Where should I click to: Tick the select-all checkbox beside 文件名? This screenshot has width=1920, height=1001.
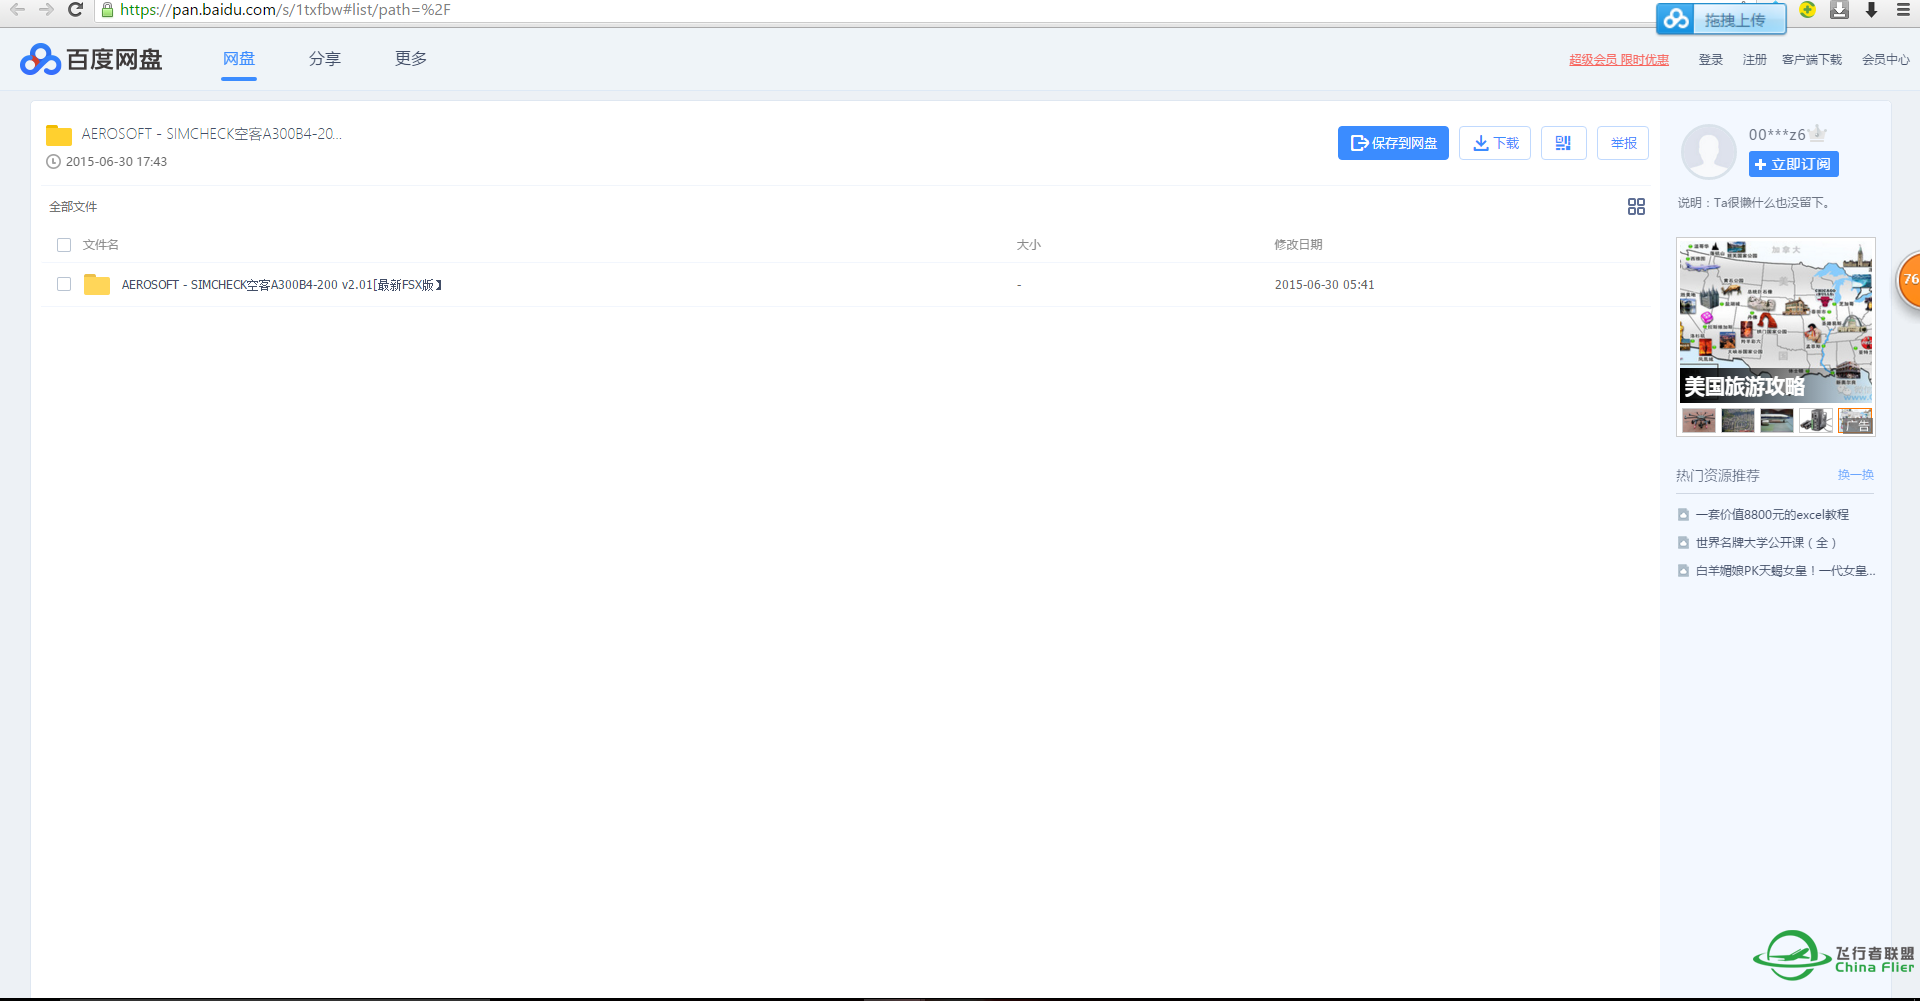point(64,245)
